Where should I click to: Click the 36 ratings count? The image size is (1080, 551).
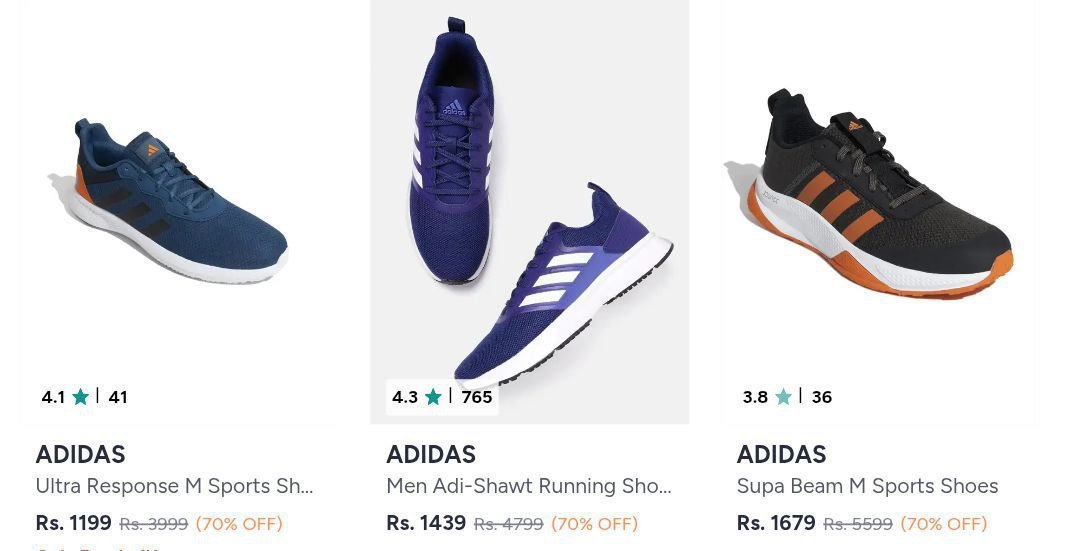(822, 397)
